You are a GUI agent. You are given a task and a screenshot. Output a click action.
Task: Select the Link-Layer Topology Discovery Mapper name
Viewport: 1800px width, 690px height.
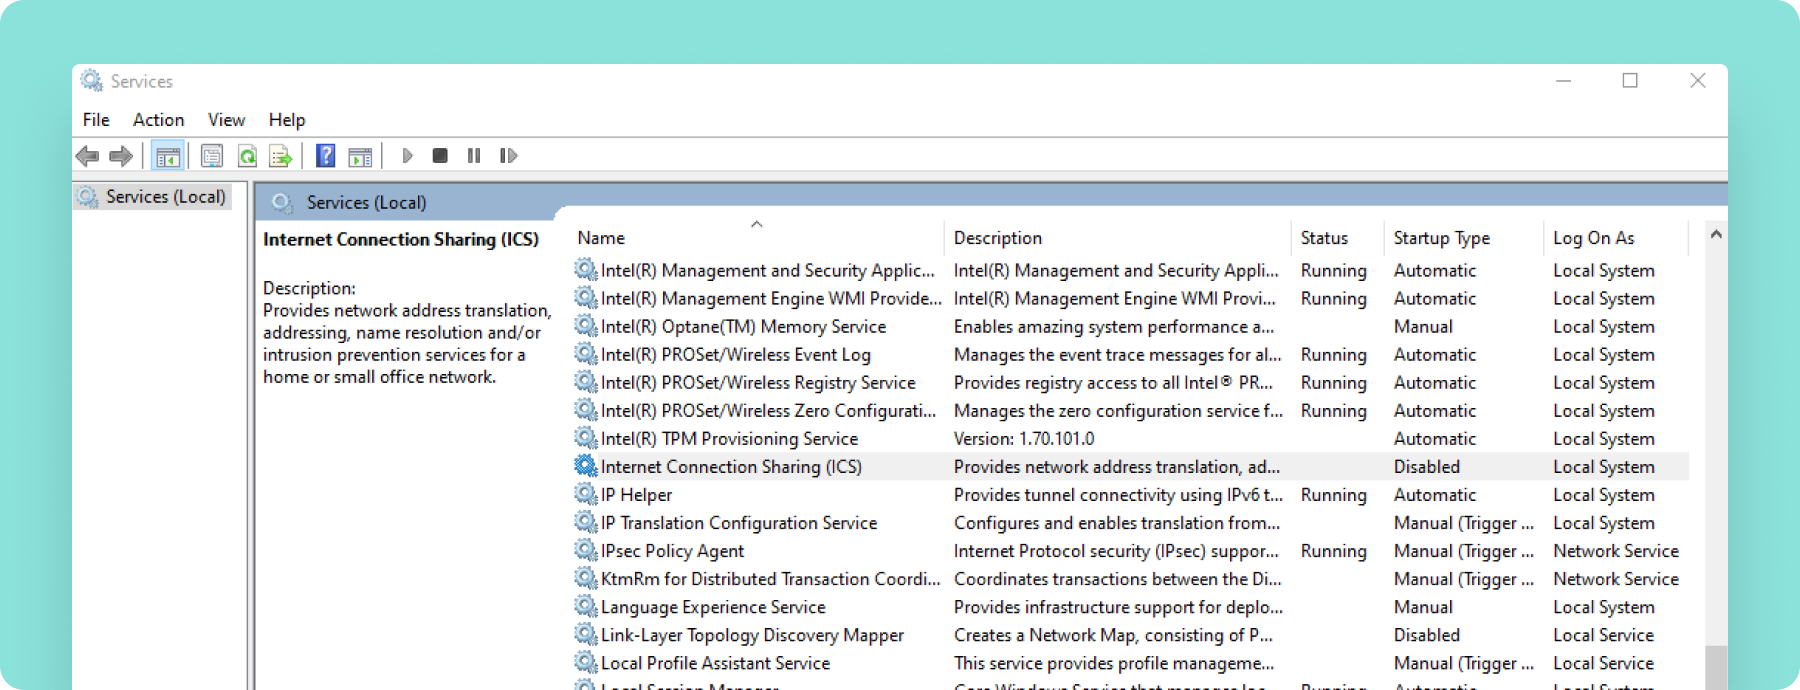pyautogui.click(x=752, y=635)
